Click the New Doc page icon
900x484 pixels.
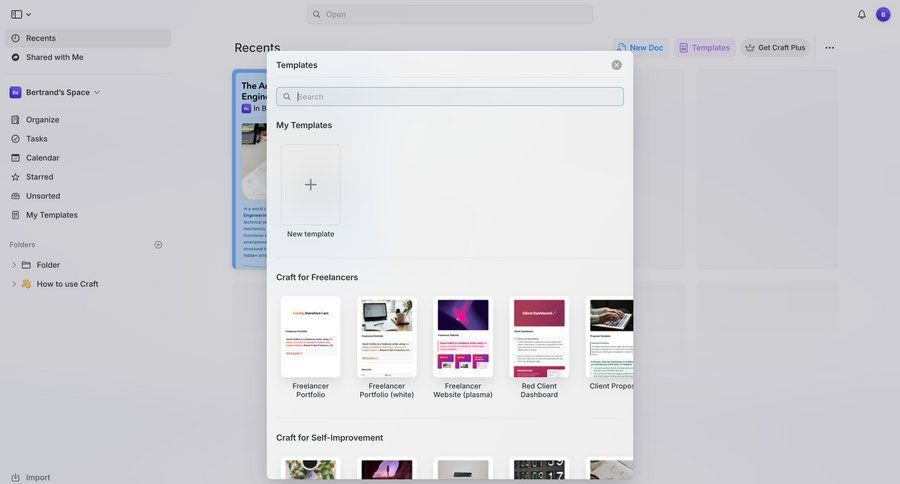pos(622,48)
